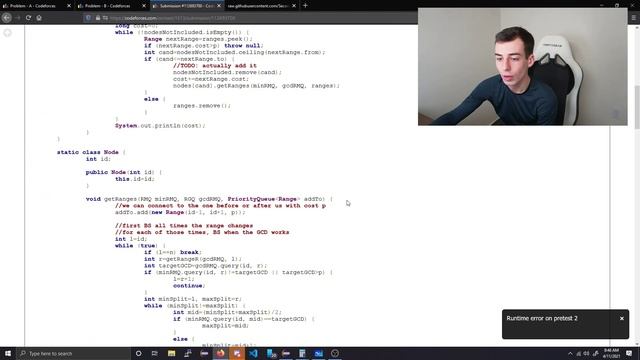The width and height of the screenshot is (640, 360).
Task: Close the Problem - B tab
Action: coord(144,6)
